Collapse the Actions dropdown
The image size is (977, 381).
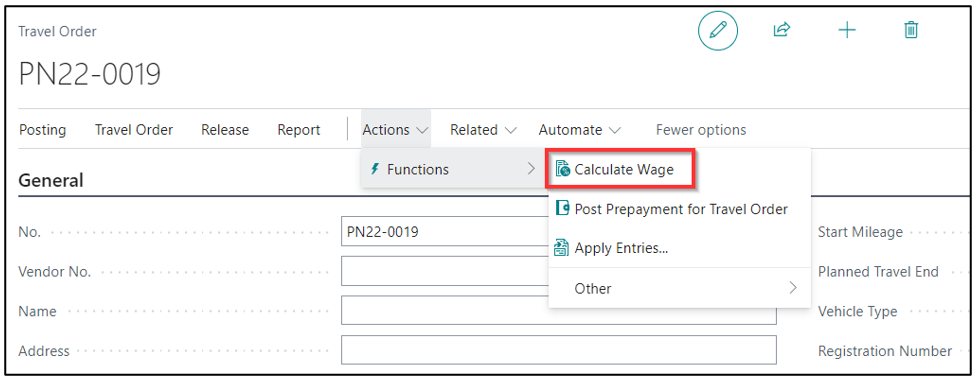click(396, 130)
